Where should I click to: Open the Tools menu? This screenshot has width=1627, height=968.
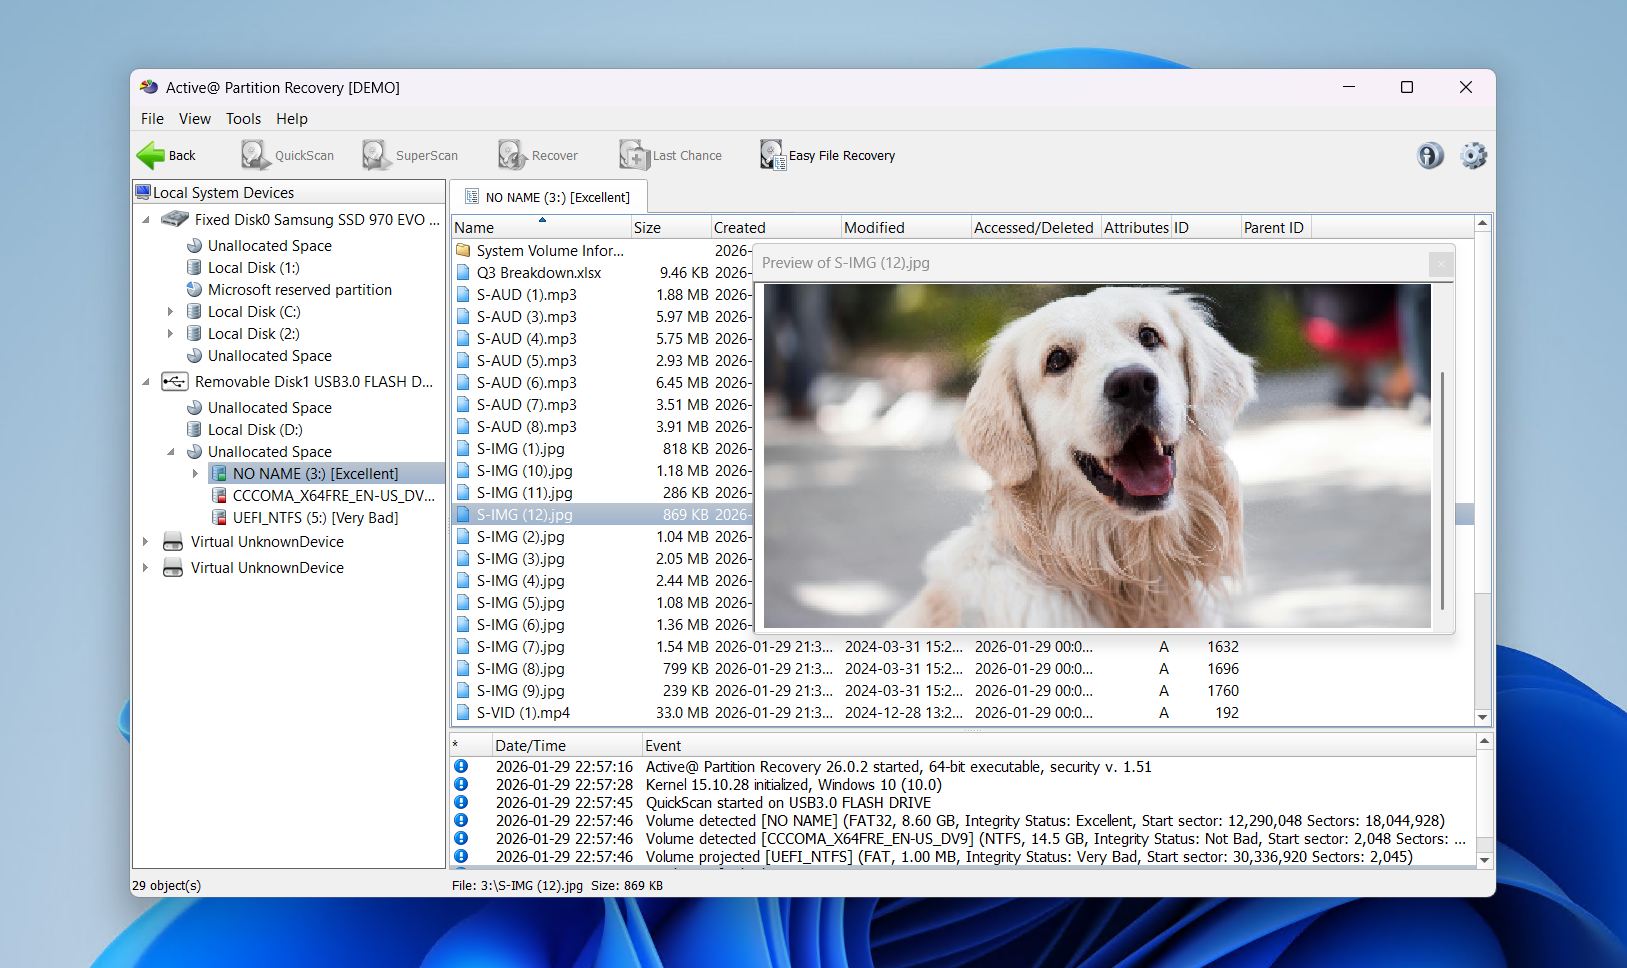[243, 118]
